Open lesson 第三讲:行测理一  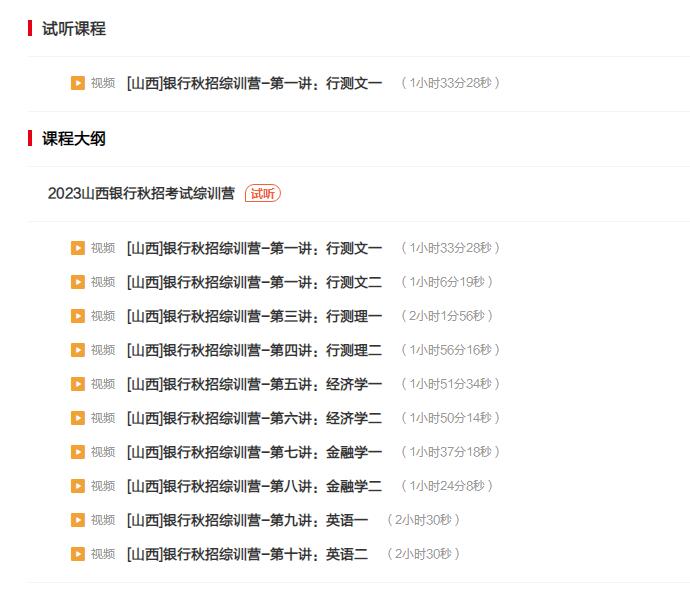point(254,316)
